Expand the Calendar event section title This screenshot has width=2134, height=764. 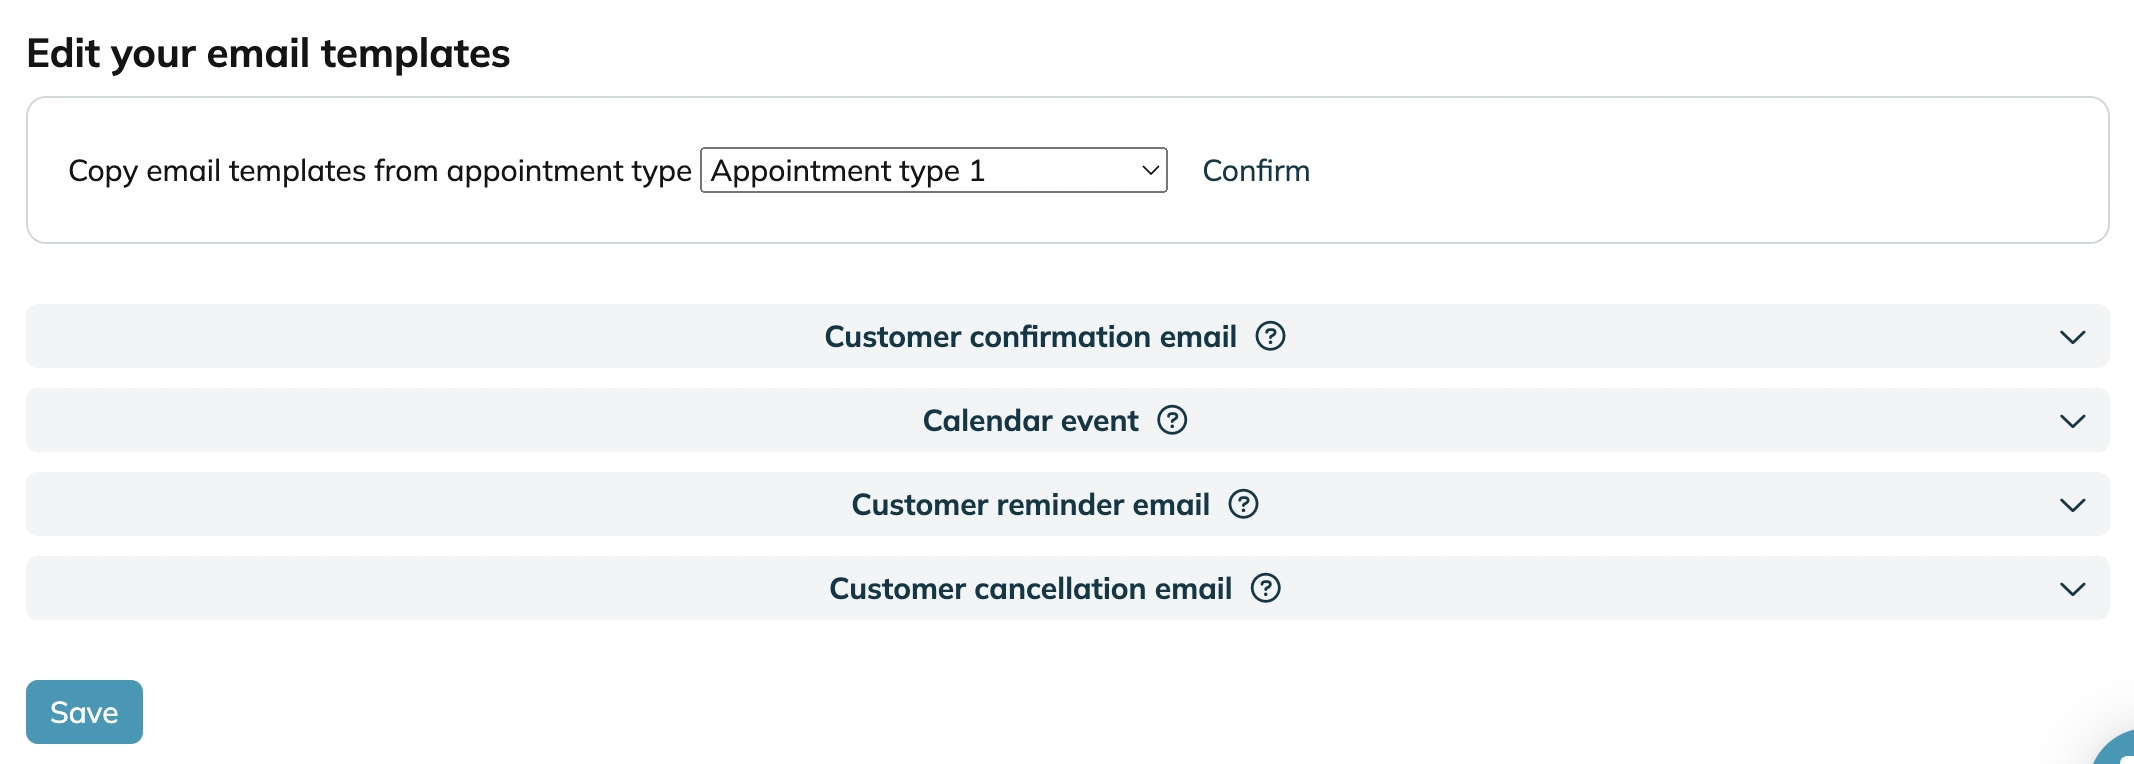pos(1030,420)
